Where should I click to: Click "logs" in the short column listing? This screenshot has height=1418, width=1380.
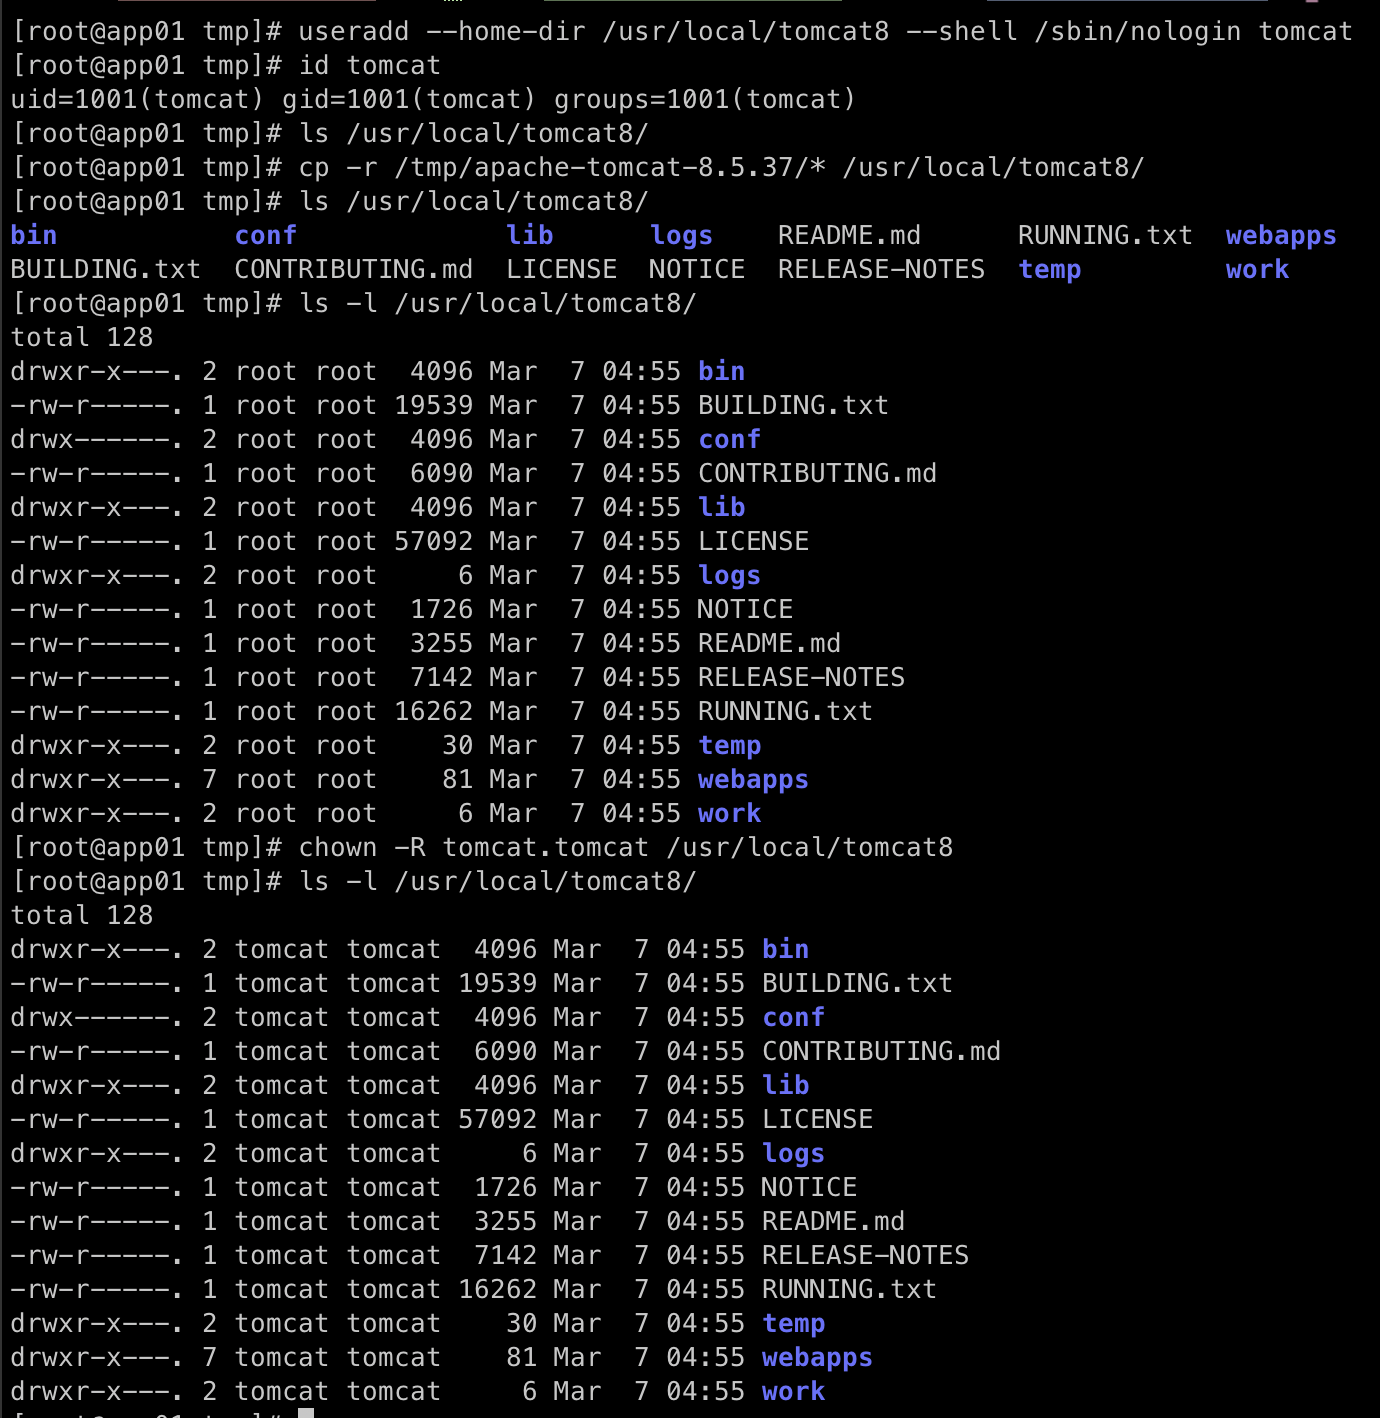tap(681, 236)
